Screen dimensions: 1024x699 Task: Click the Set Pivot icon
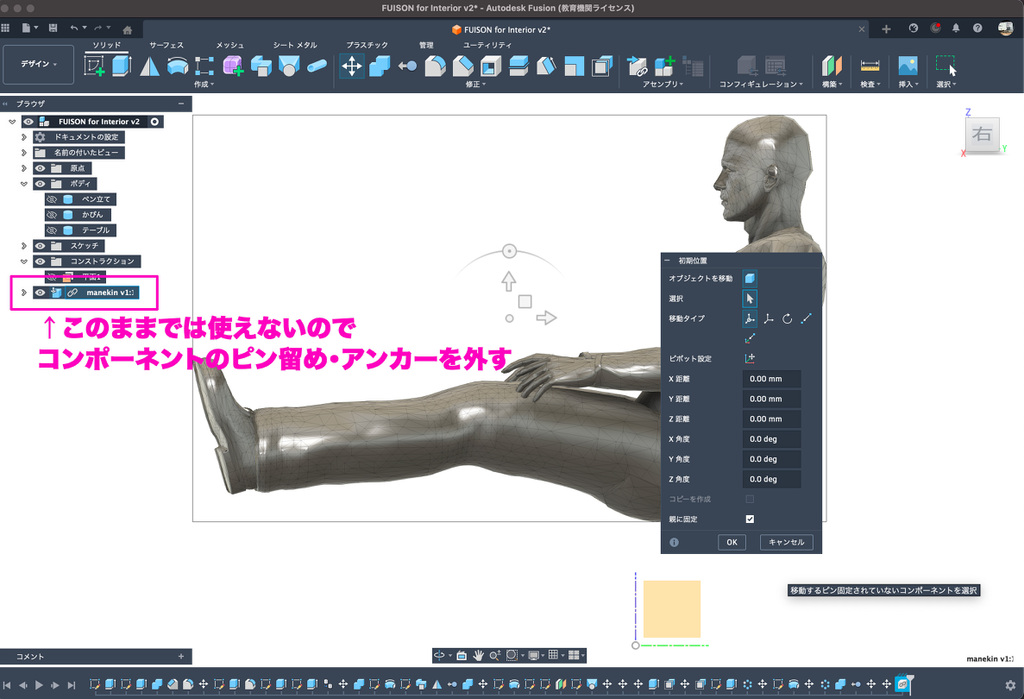pos(750,358)
